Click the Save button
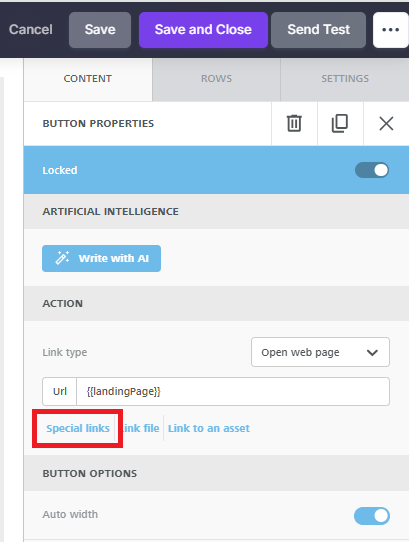Viewport: 409px width, 542px height. [x=100, y=30]
